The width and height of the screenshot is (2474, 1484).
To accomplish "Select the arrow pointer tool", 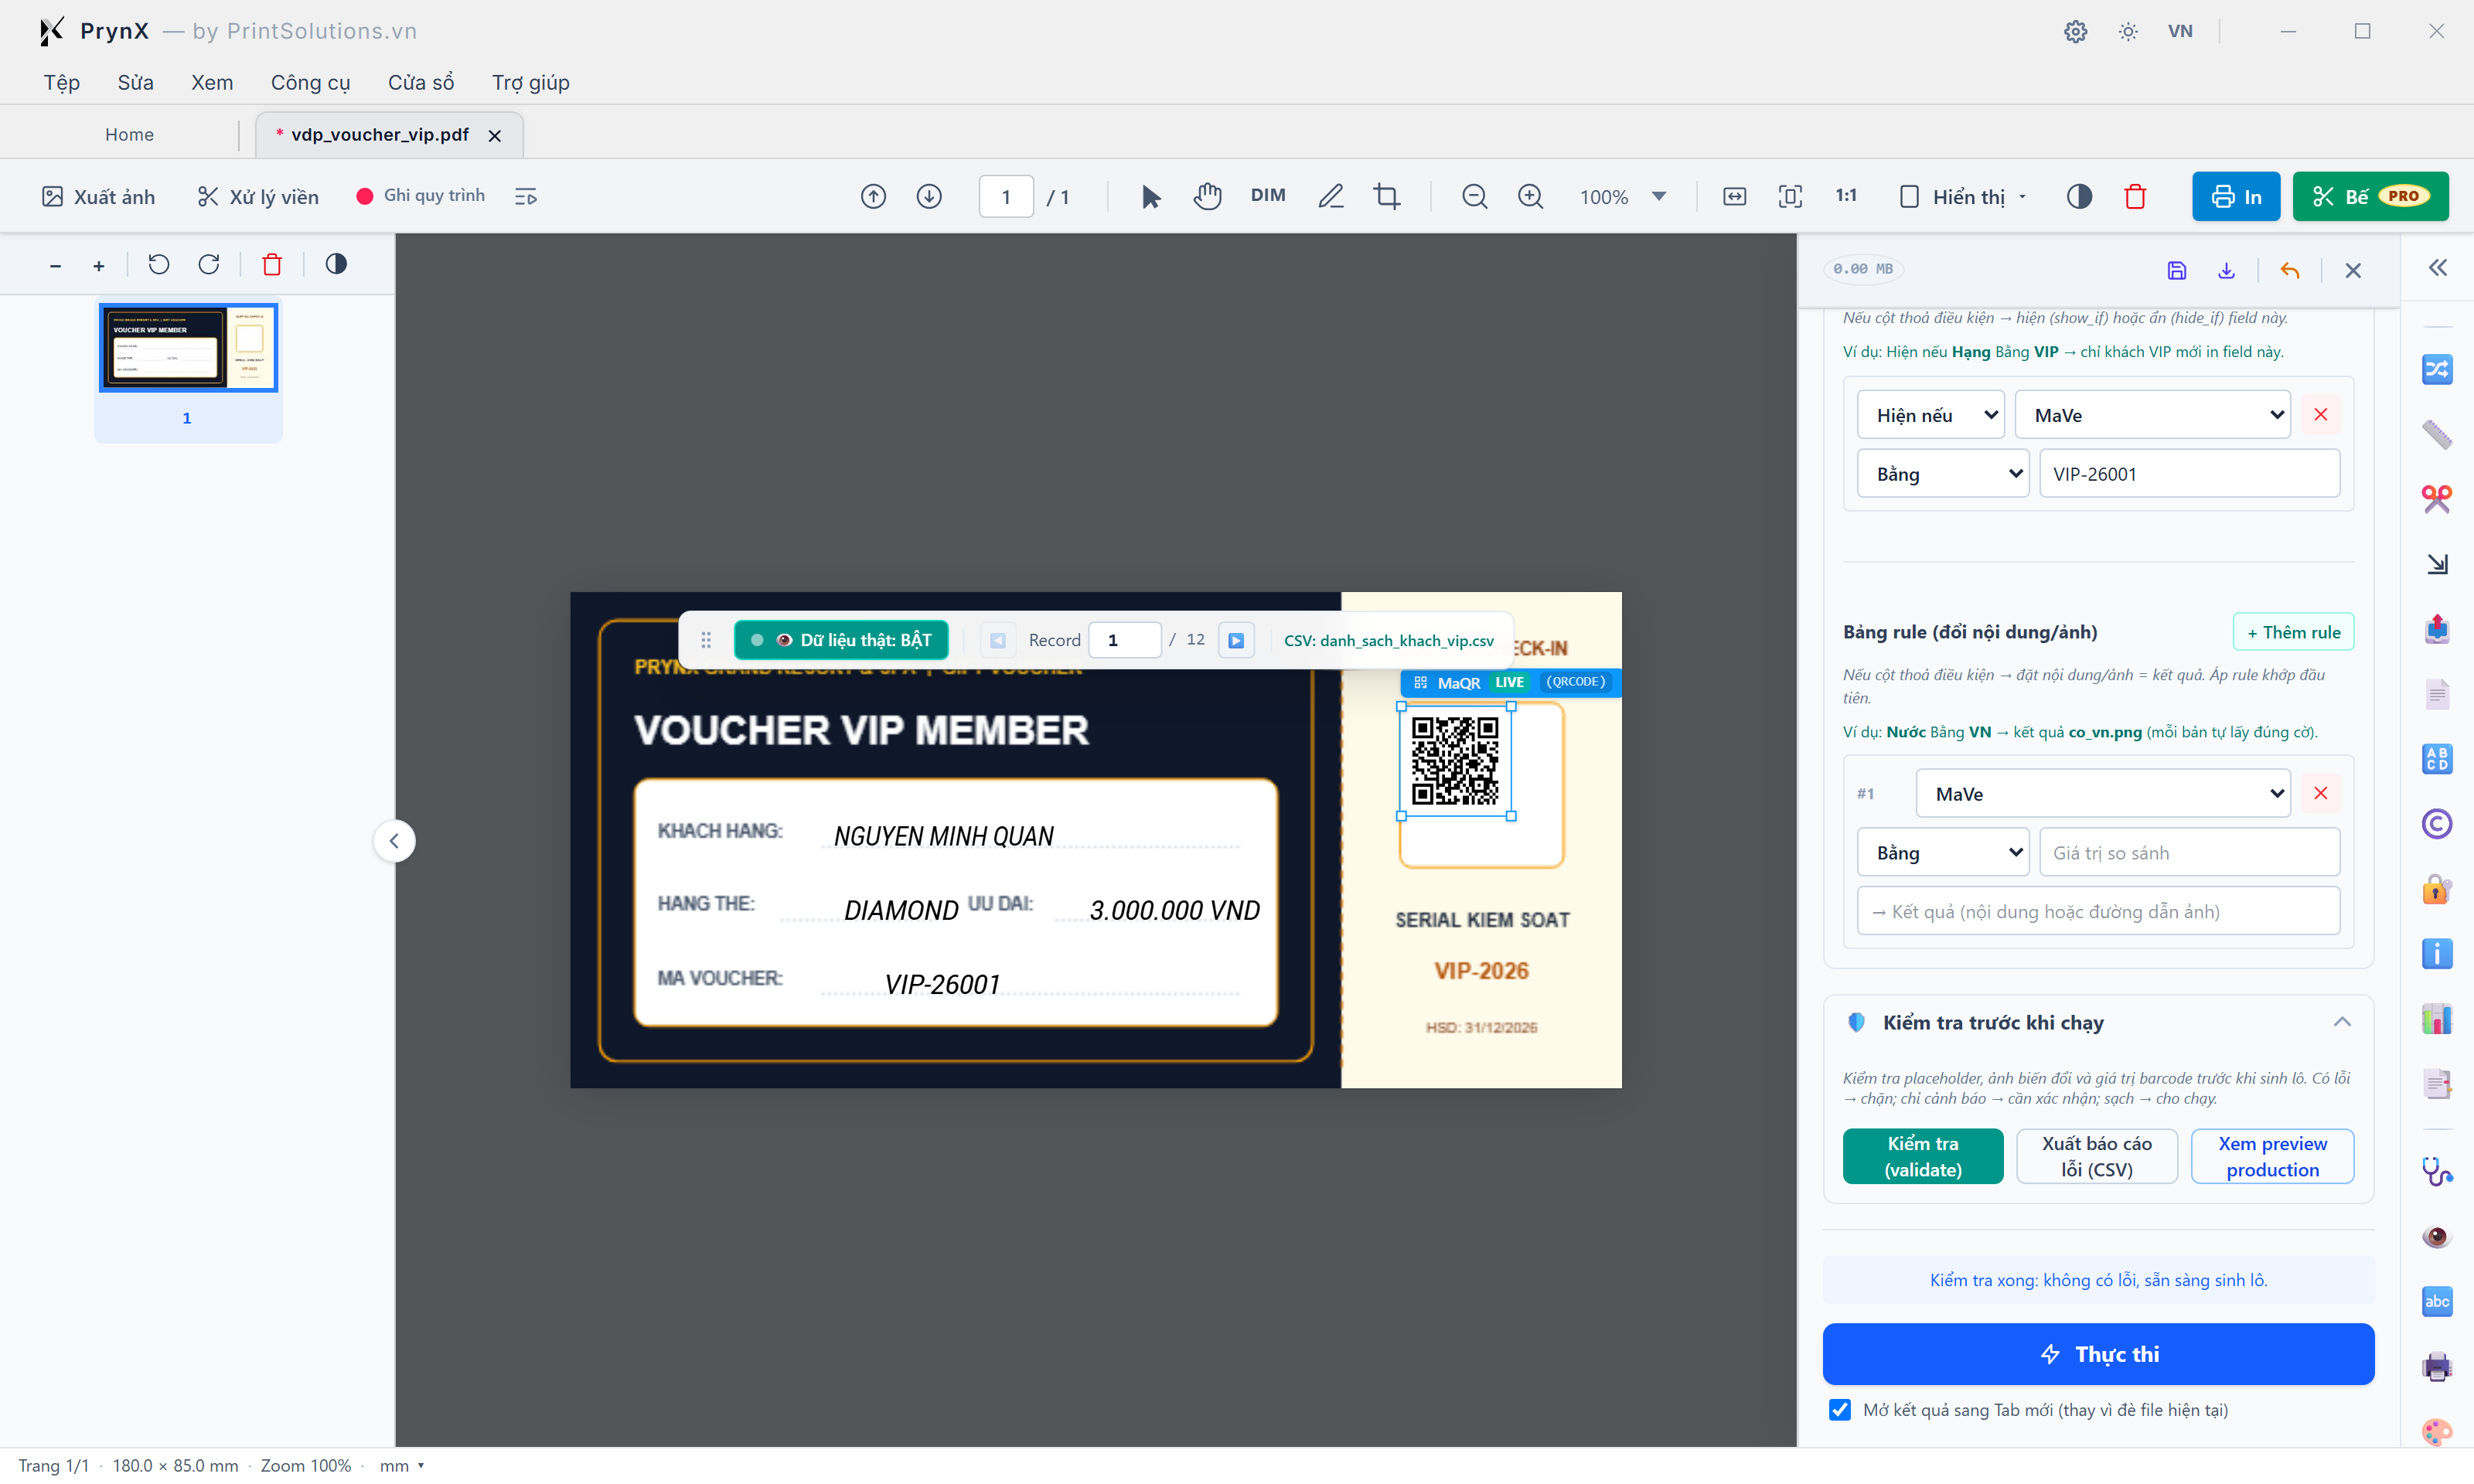I will tap(1150, 197).
